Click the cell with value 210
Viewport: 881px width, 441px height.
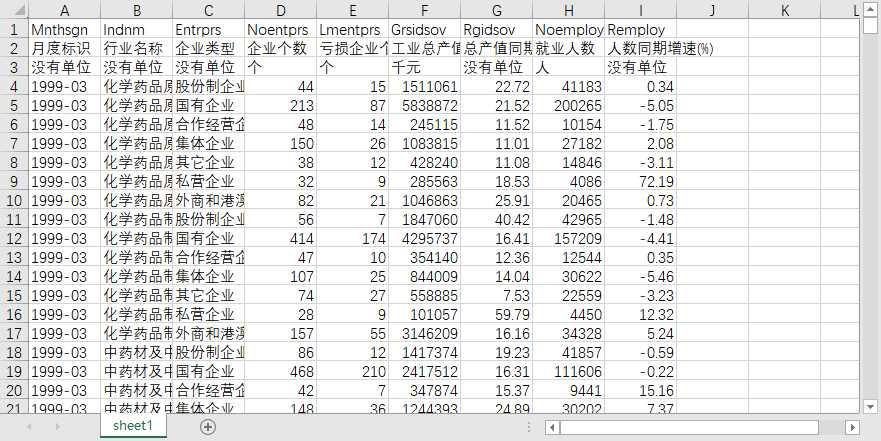pos(352,371)
